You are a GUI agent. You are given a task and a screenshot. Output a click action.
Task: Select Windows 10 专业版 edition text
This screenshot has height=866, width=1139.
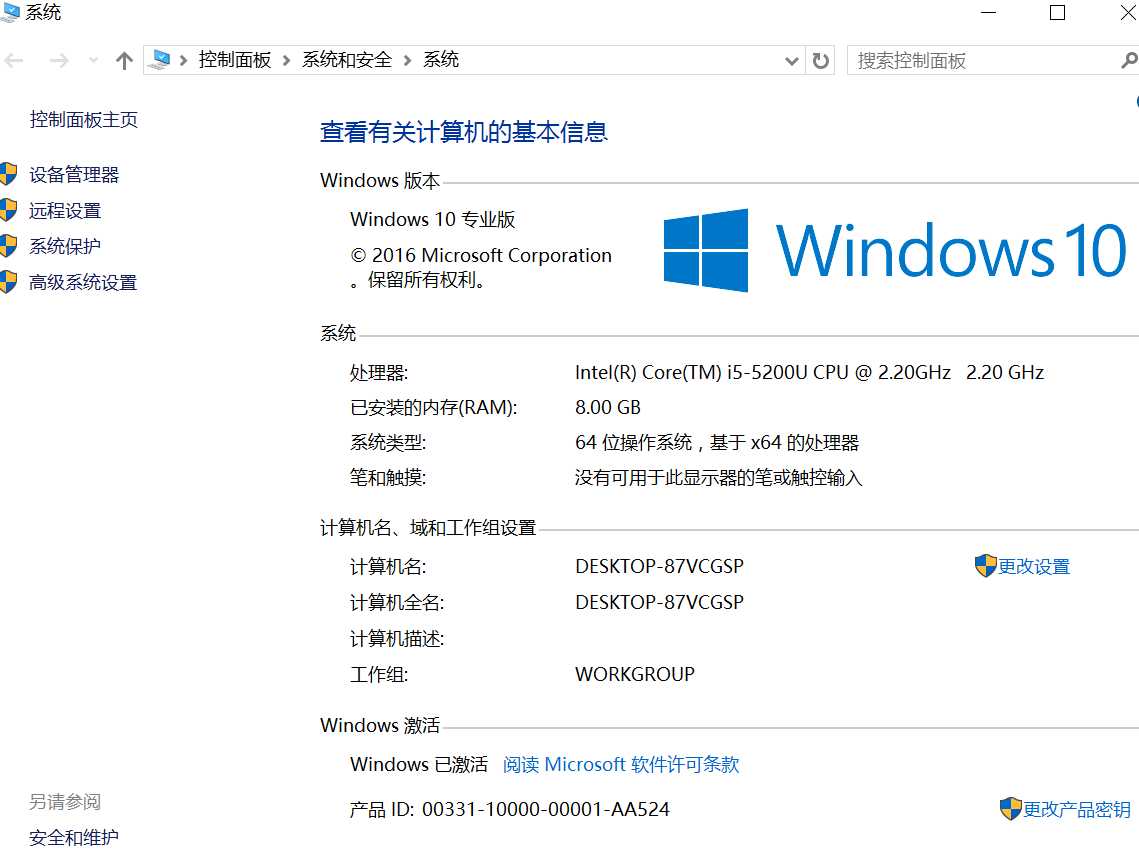[x=433, y=219]
